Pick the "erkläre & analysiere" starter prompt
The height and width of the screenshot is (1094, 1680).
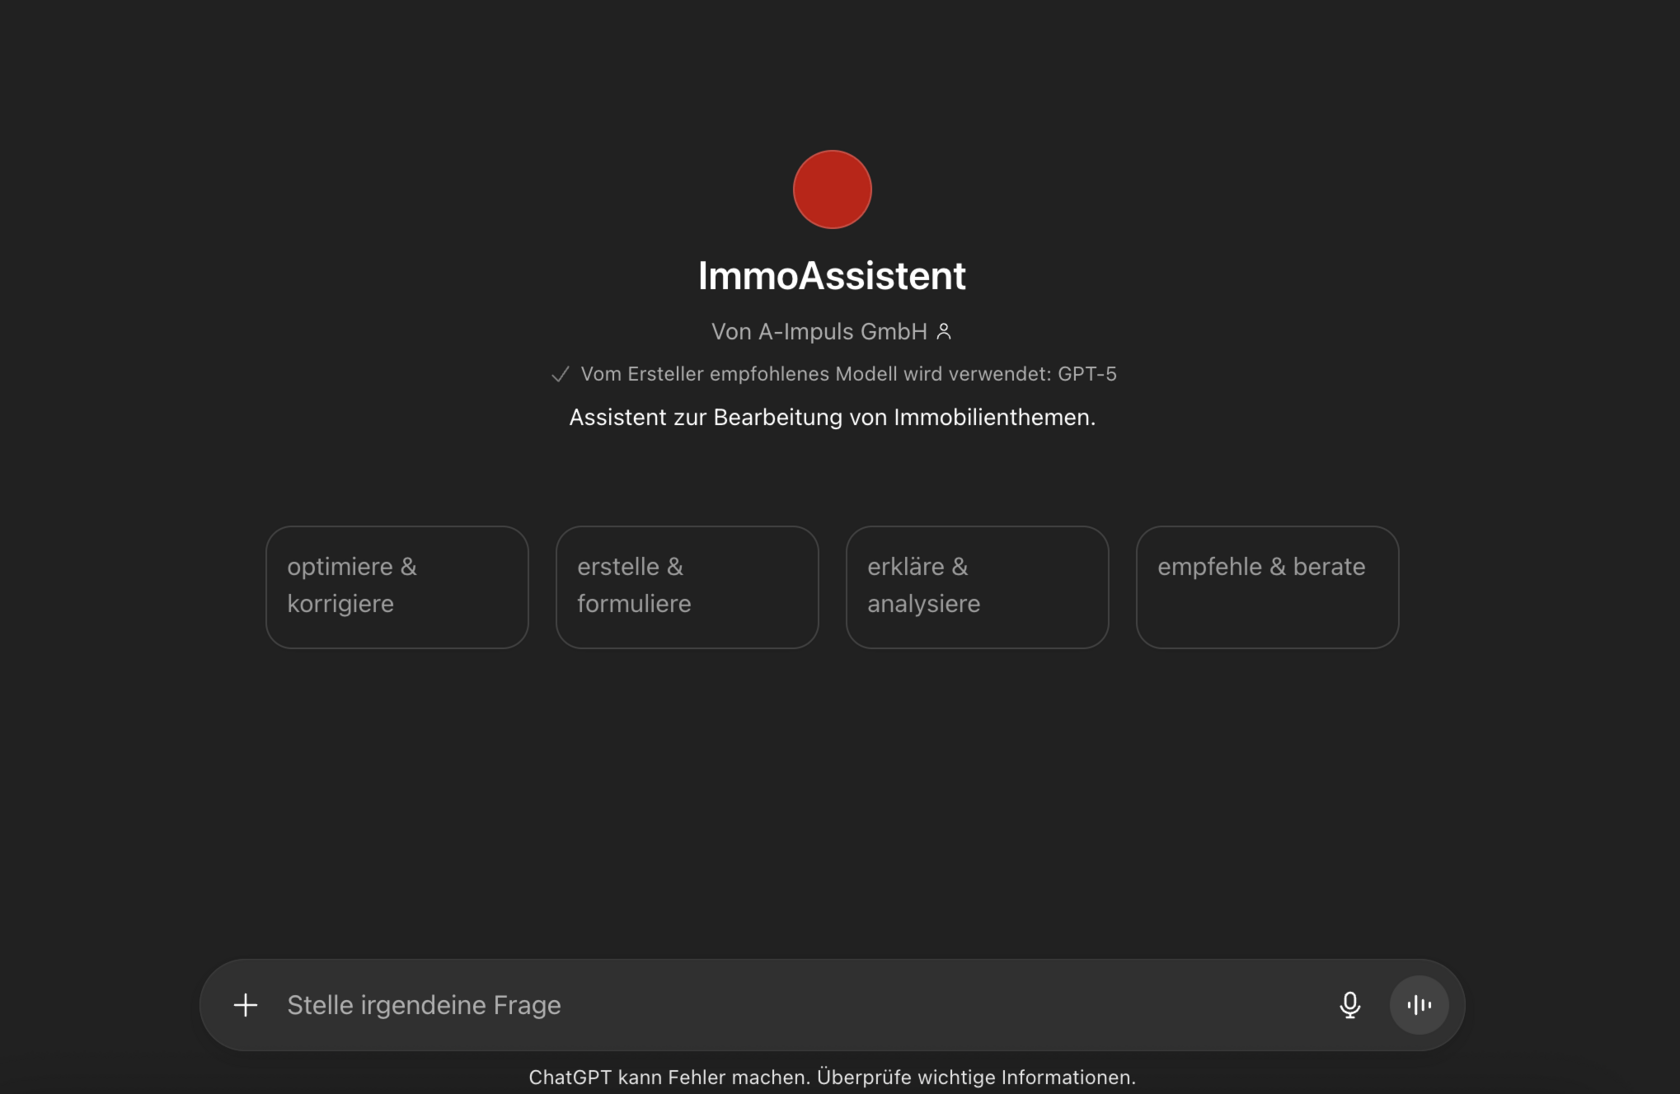977,587
